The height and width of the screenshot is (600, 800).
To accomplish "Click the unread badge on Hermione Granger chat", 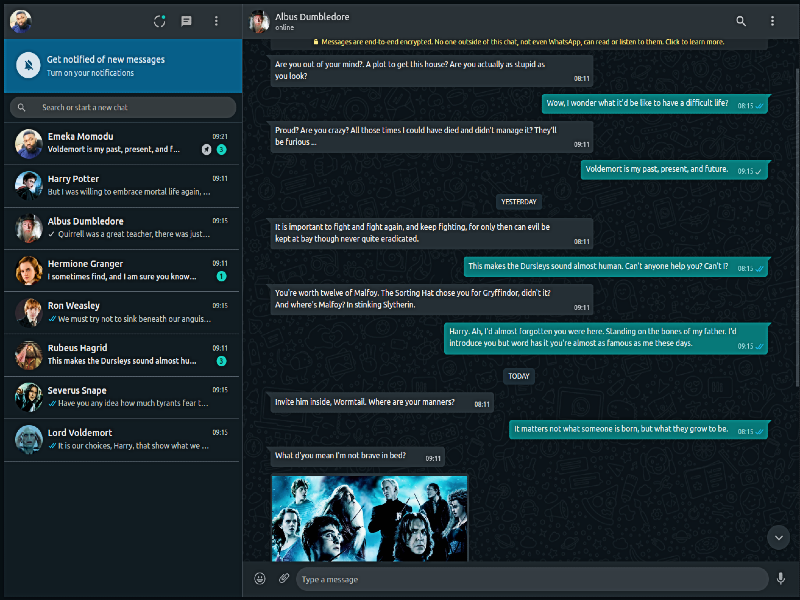I will tap(221, 277).
